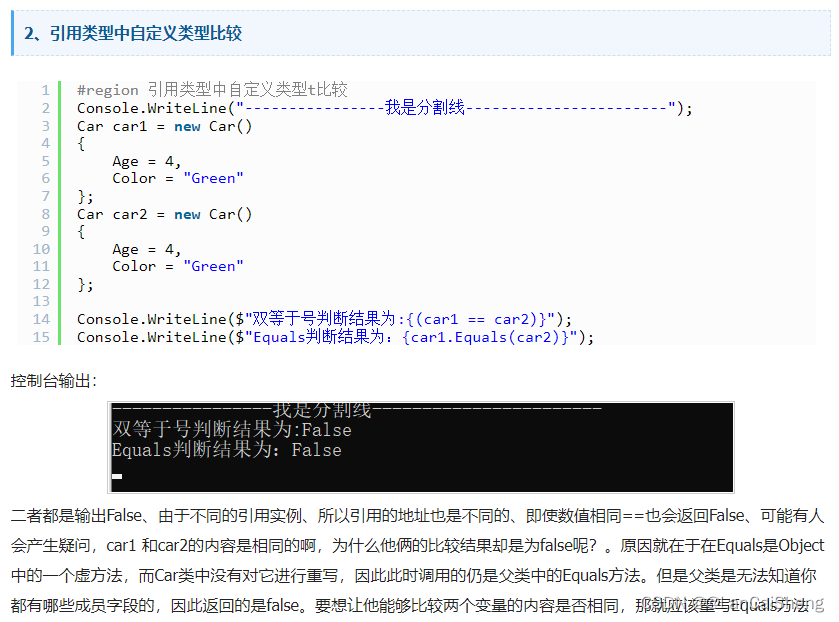Click line number 1 in the code block
Viewport: 839px width, 622px height.
click(45, 89)
